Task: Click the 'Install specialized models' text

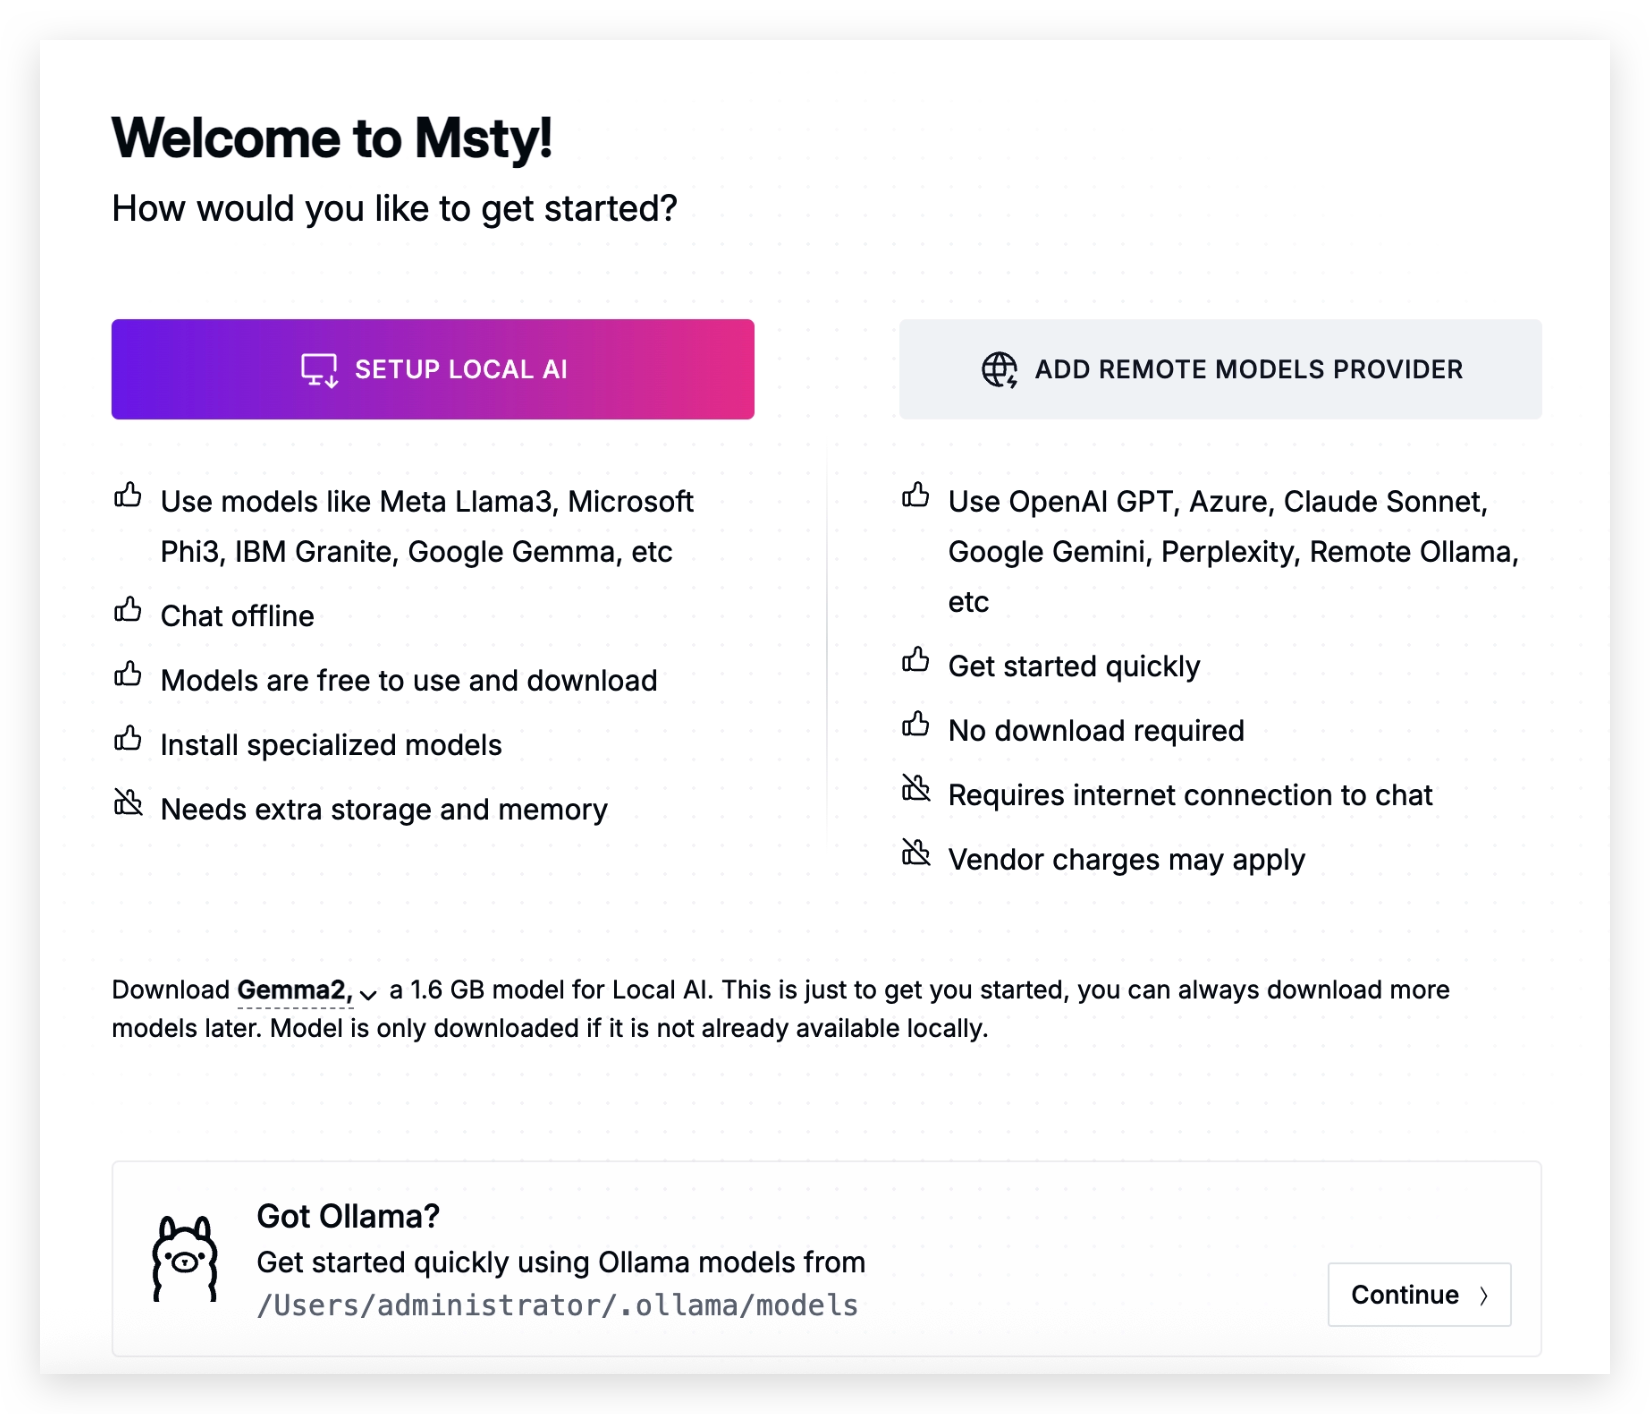Action: click(331, 745)
